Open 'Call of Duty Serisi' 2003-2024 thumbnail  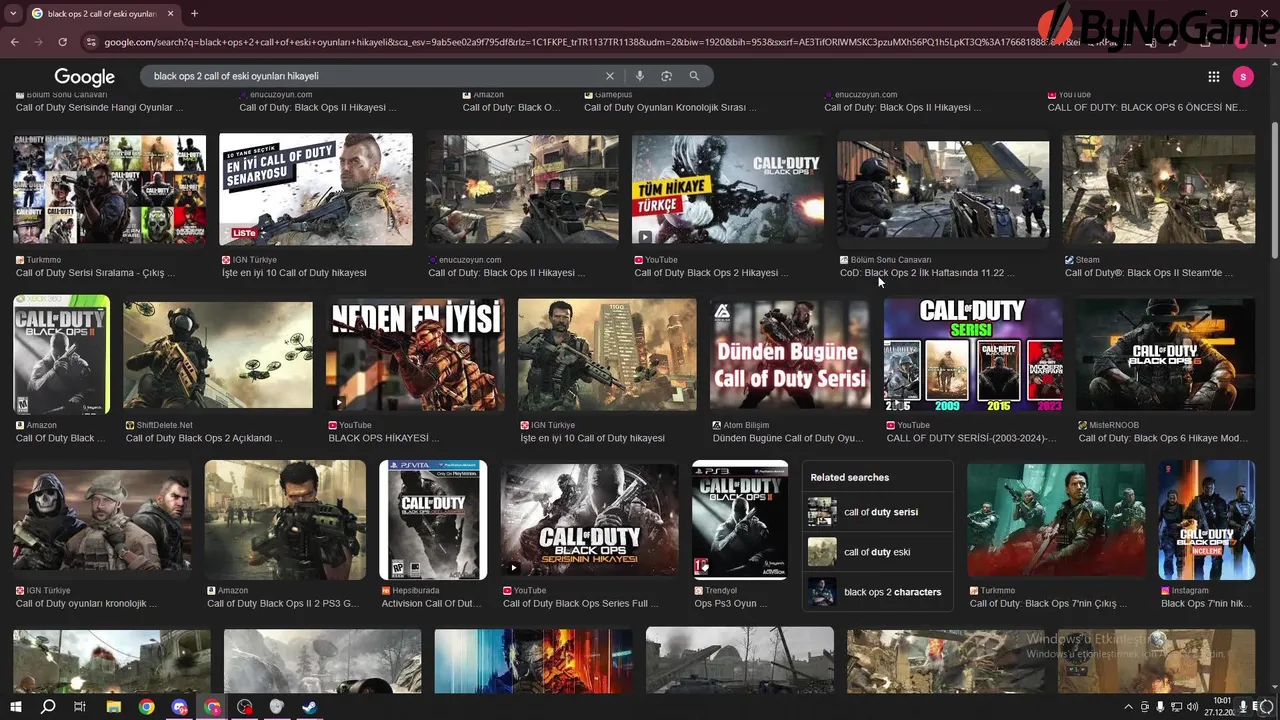pyautogui.click(x=973, y=355)
